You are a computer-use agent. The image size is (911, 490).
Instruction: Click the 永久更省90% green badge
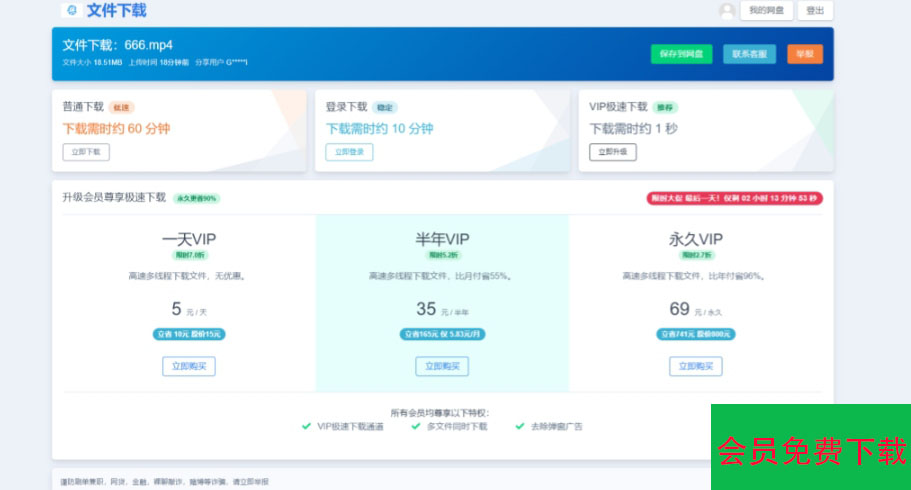[196, 198]
